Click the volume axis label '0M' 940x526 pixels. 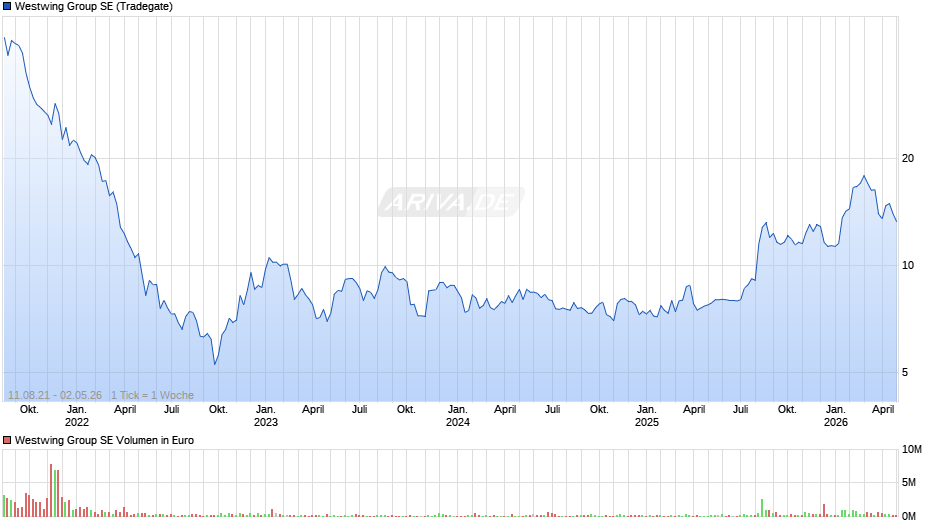(x=909, y=516)
